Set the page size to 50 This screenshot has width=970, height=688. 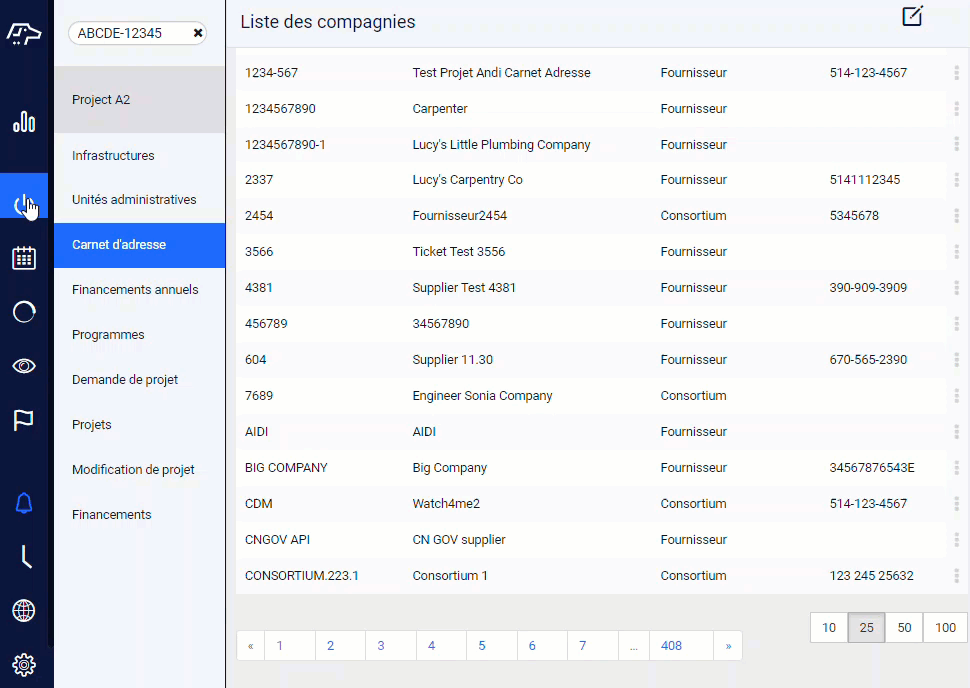coord(904,627)
